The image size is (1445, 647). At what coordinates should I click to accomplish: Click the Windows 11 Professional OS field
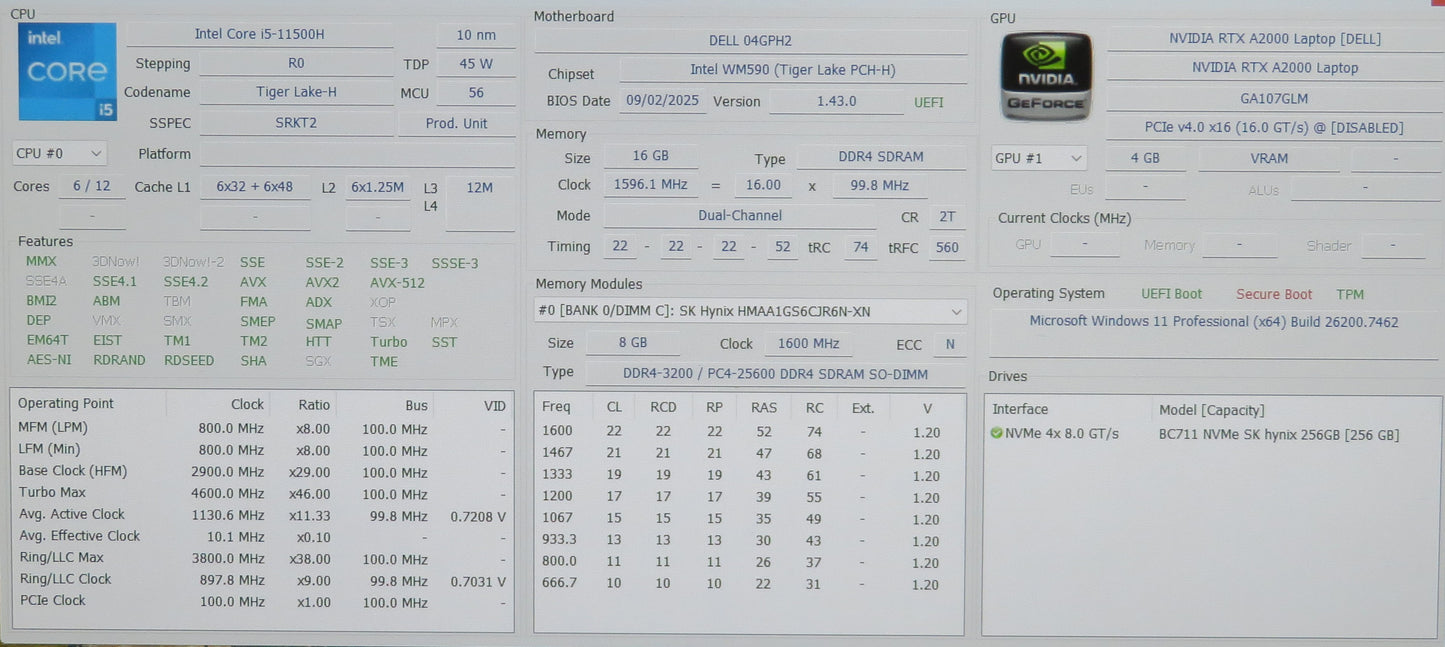[1213, 323]
